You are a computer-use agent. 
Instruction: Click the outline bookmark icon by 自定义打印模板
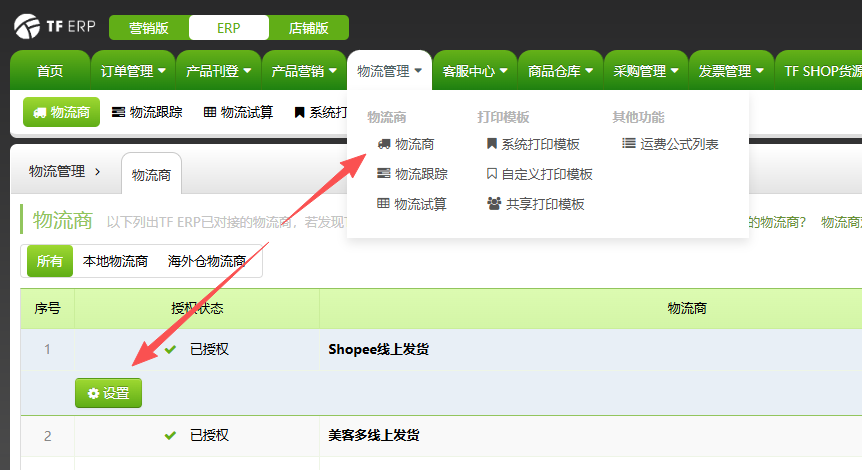[492, 174]
